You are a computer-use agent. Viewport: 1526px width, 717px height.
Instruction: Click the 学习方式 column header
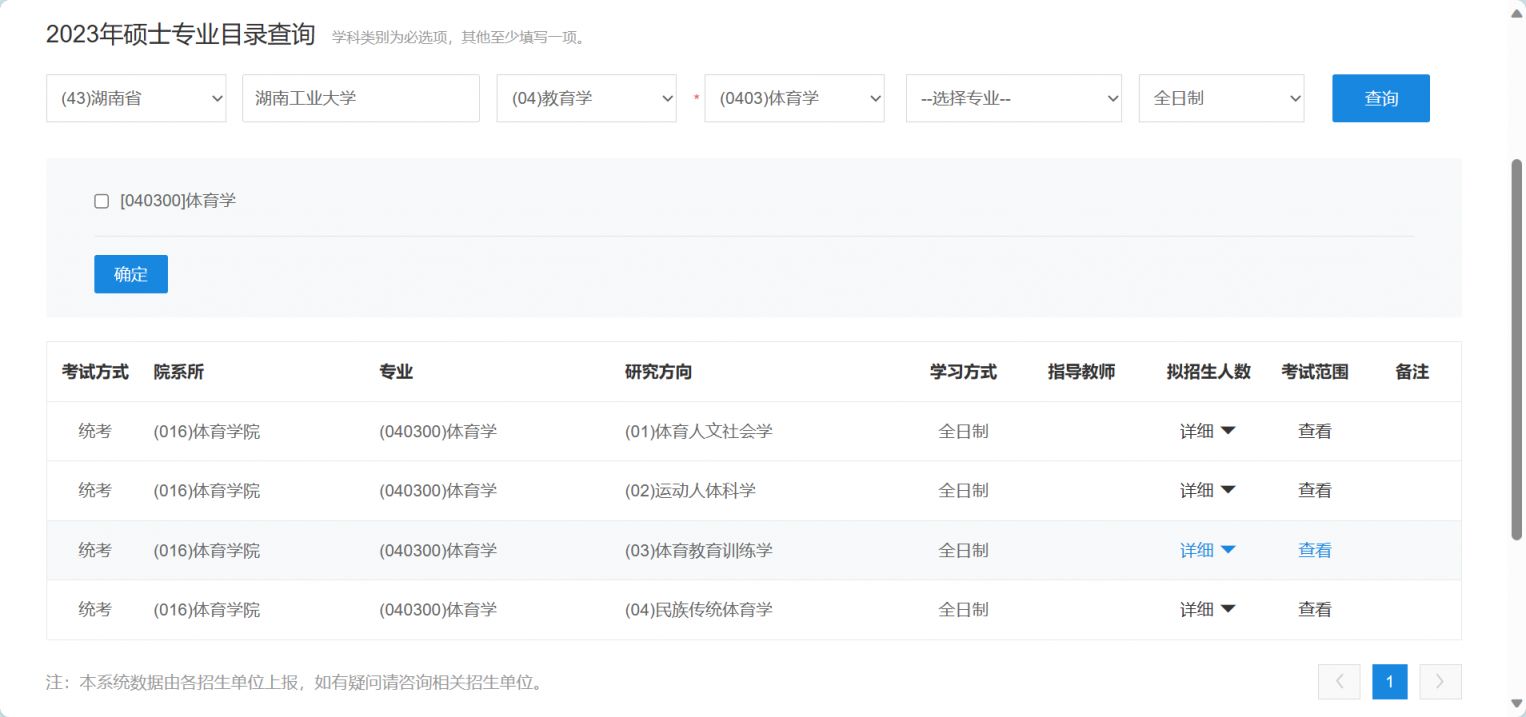click(963, 372)
